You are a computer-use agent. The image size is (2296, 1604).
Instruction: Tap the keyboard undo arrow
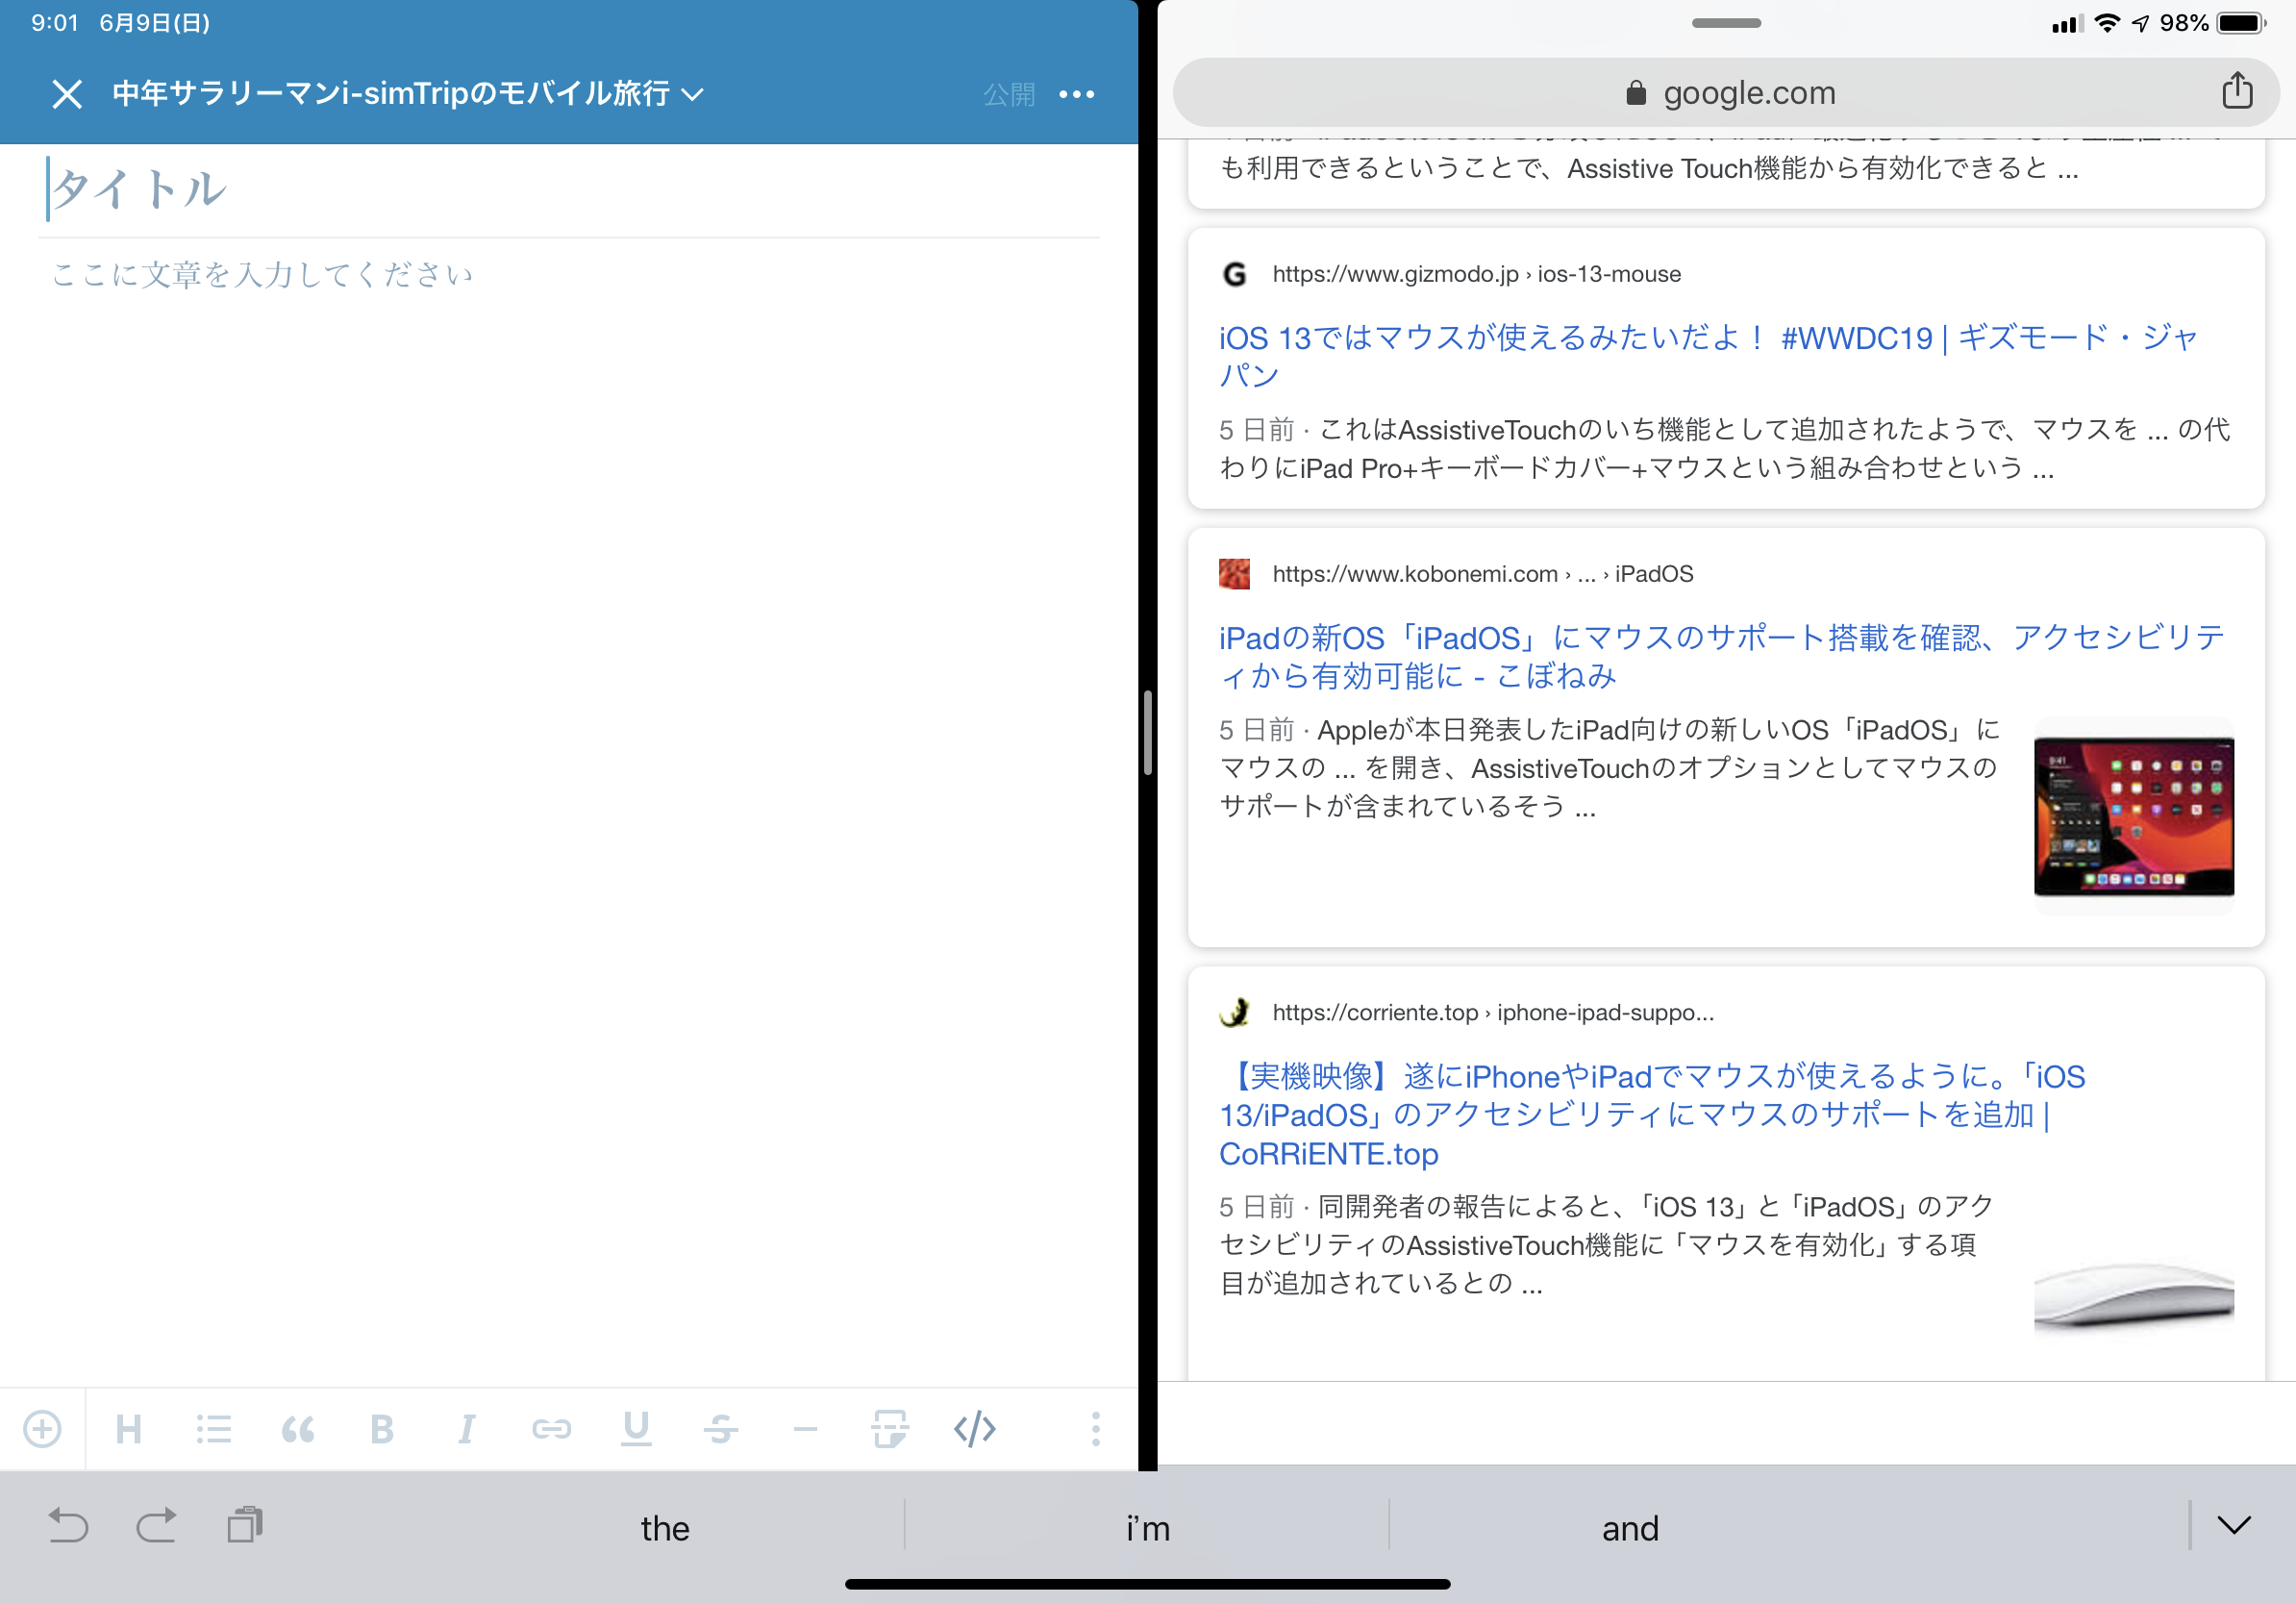point(68,1525)
